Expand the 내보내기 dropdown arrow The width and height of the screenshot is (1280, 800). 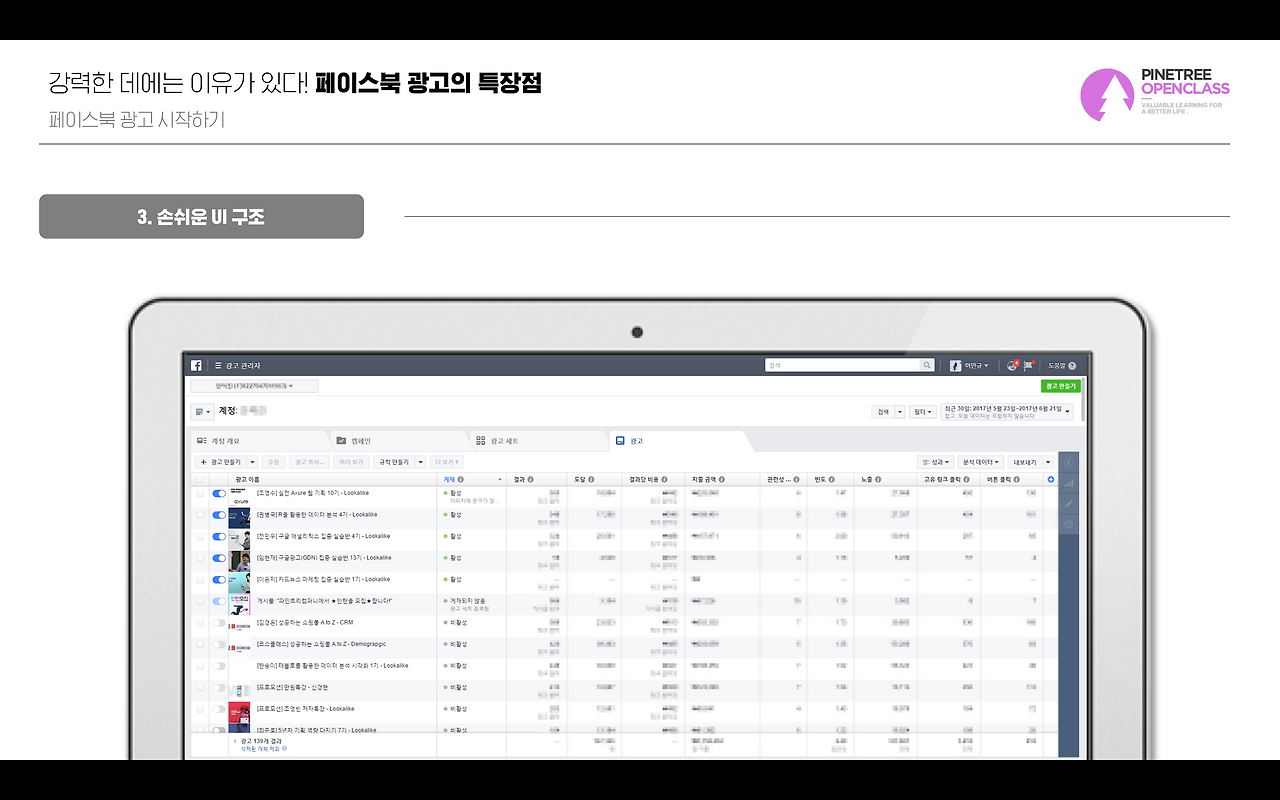(1047, 462)
